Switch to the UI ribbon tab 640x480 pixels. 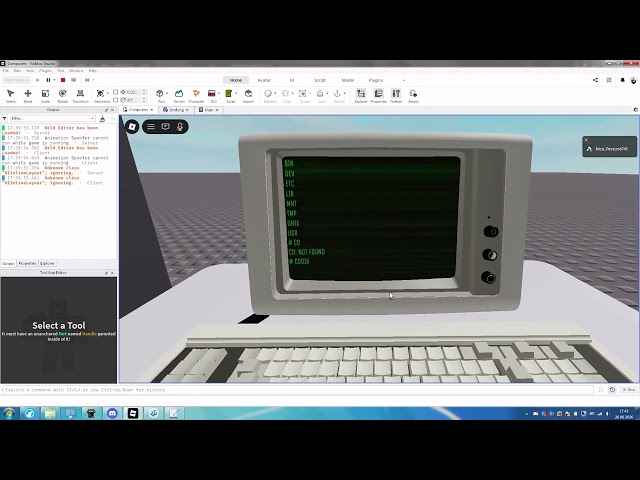(292, 80)
